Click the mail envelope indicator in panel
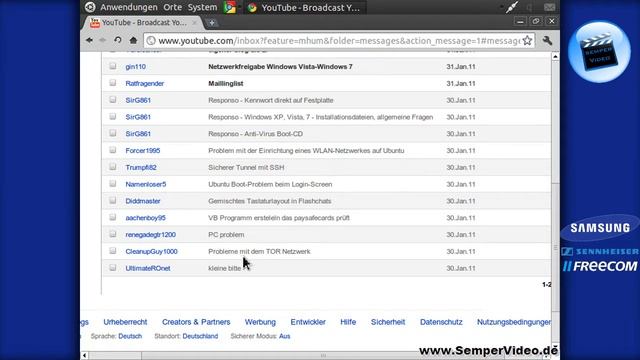Viewport: 640px width, 360px height. 549,7
